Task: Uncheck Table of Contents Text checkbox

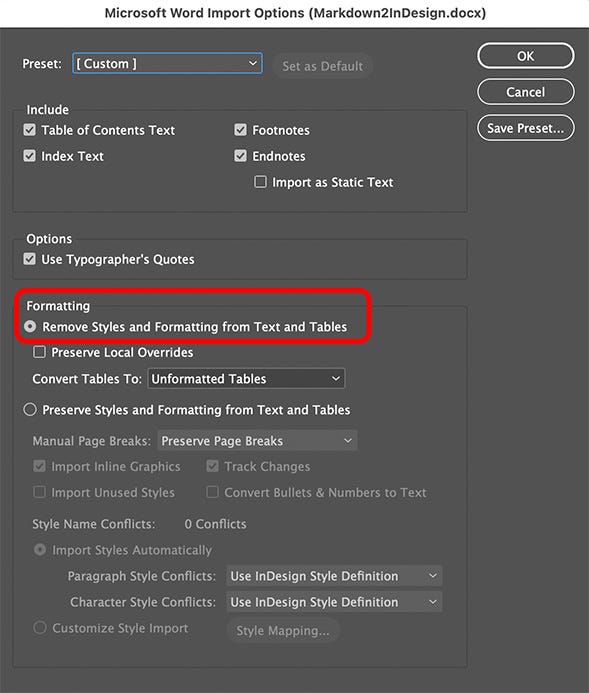Action: [x=30, y=130]
